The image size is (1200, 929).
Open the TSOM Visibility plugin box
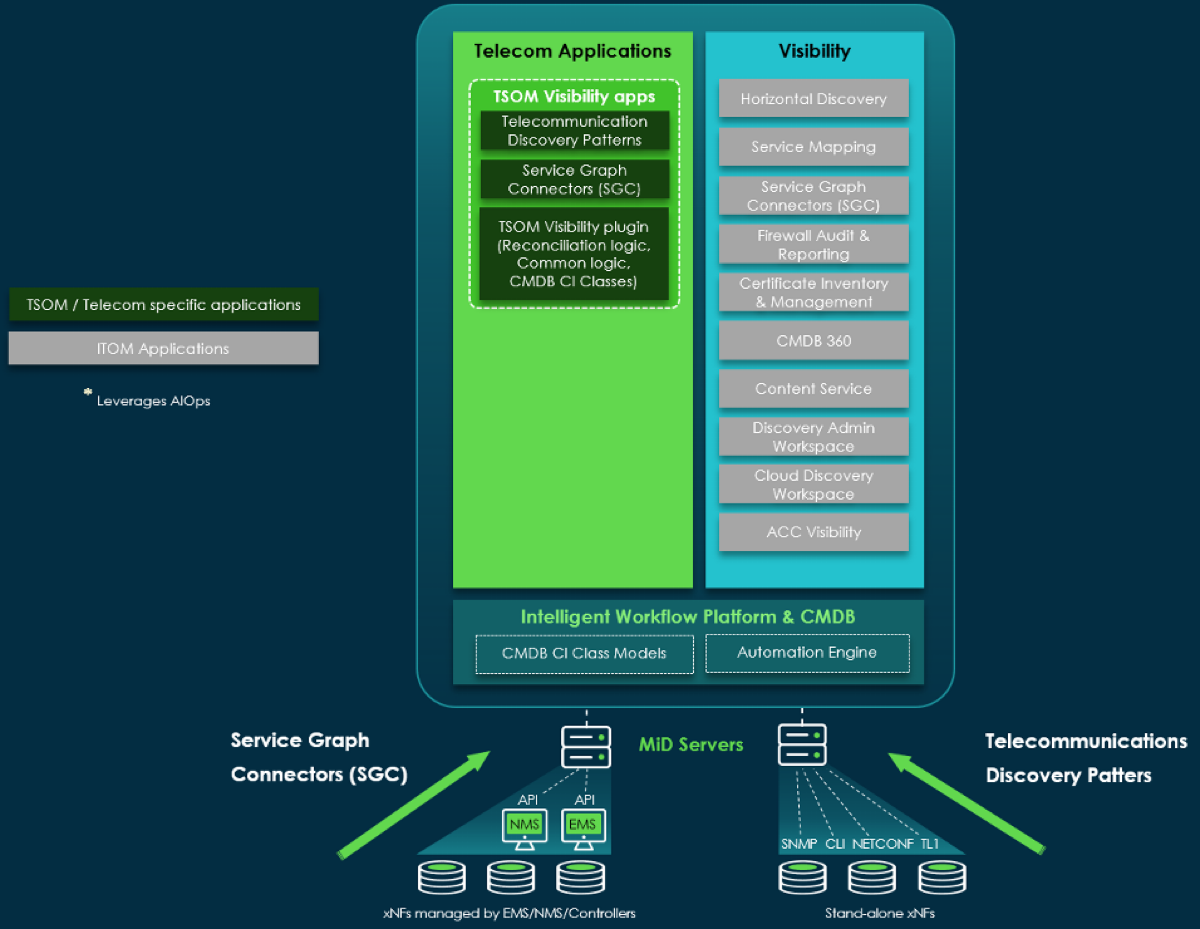pos(574,254)
